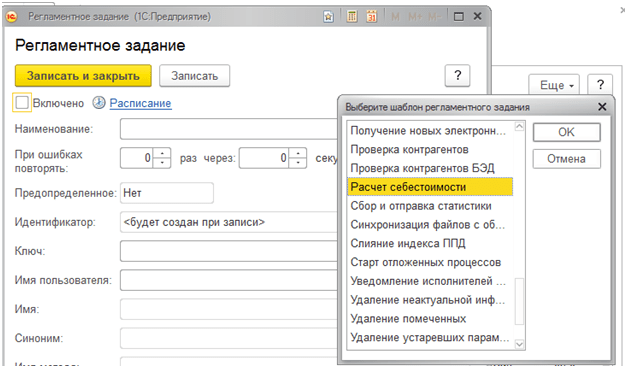This screenshot has height=368, width=627.
Task: Click the 1C application logo icon
Action: [12, 16]
